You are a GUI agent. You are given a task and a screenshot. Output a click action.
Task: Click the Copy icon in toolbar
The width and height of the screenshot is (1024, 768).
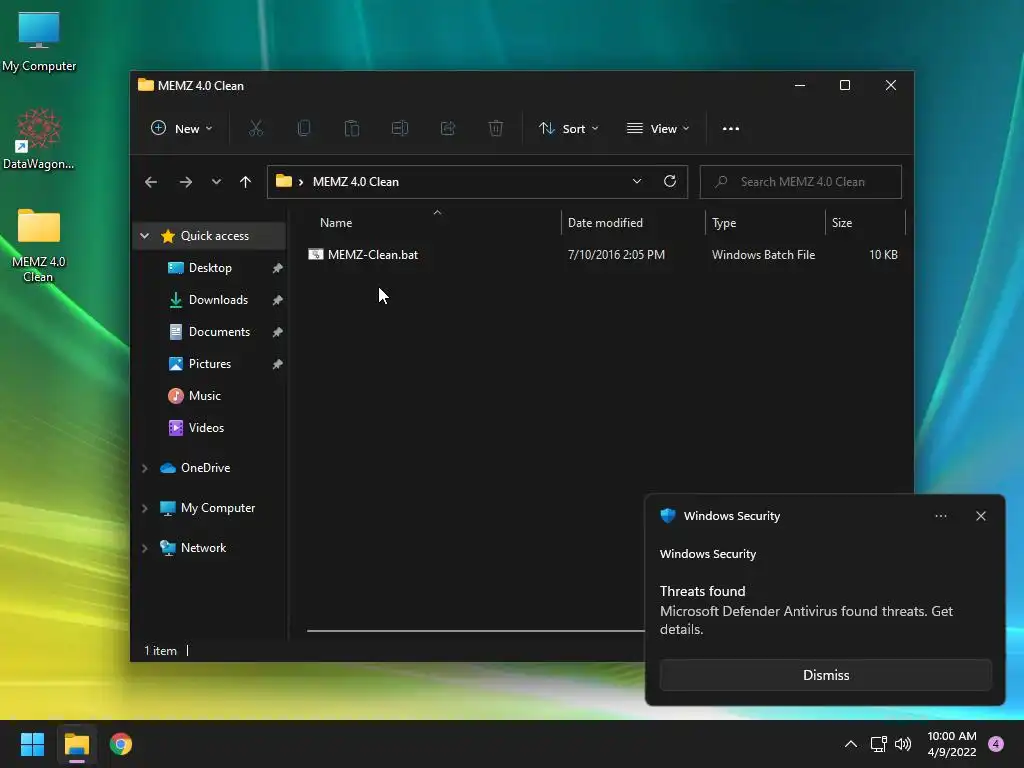tap(304, 129)
